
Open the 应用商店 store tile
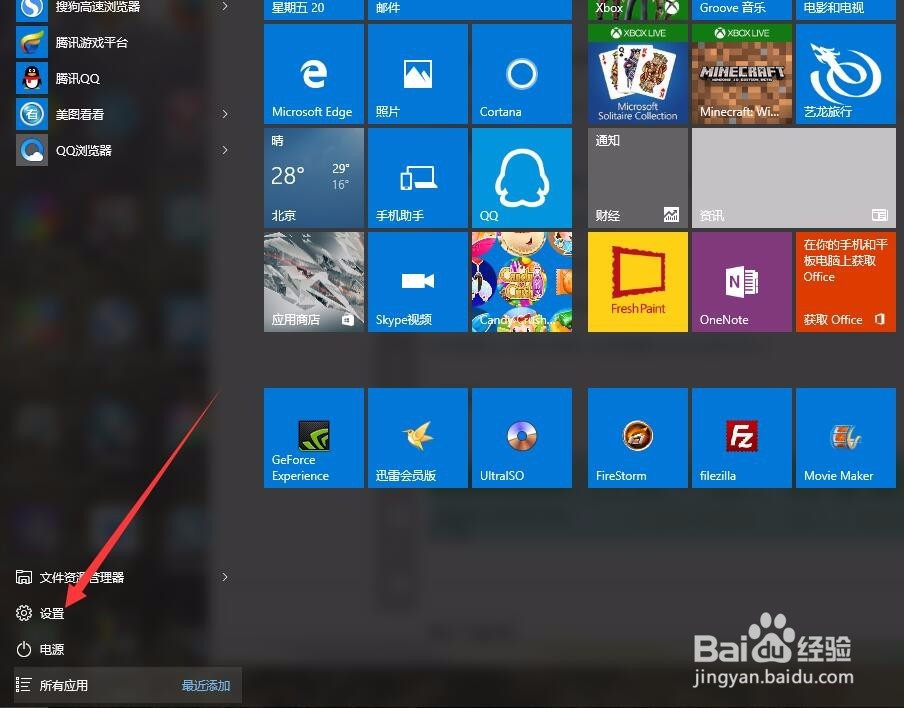coord(314,282)
